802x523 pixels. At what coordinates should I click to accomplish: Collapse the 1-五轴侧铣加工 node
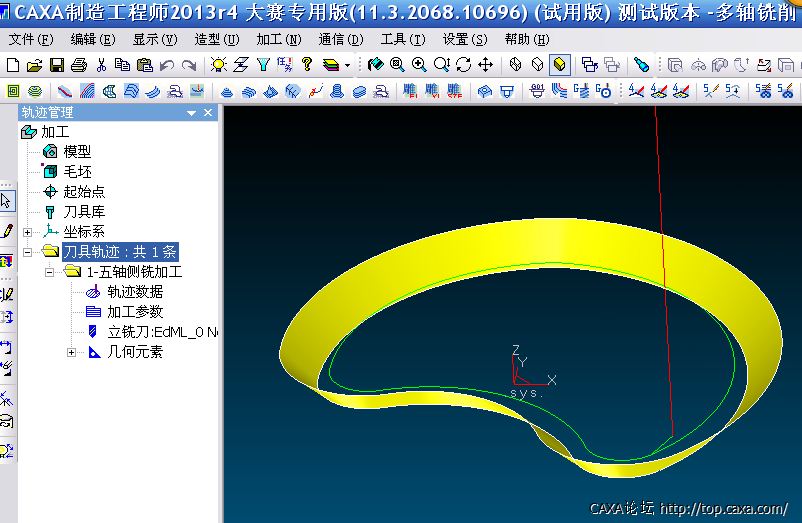click(x=50, y=272)
